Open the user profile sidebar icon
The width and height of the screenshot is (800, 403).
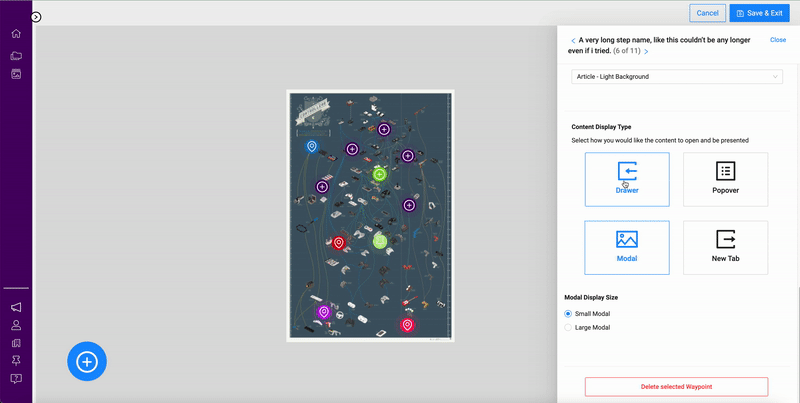click(x=16, y=325)
